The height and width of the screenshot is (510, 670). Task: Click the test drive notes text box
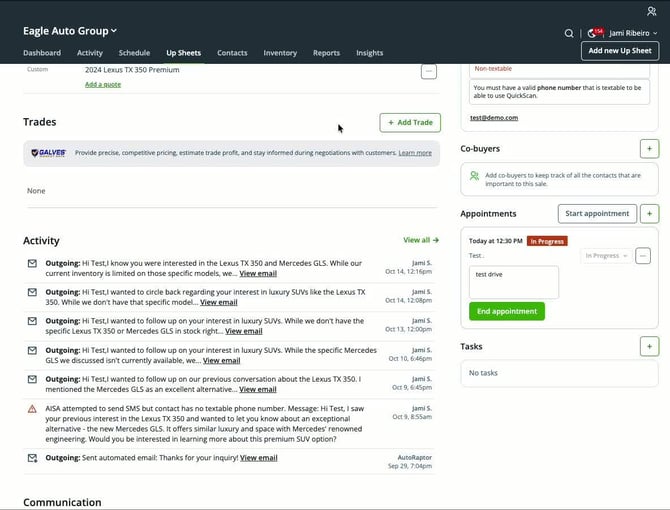pyautogui.click(x=513, y=282)
